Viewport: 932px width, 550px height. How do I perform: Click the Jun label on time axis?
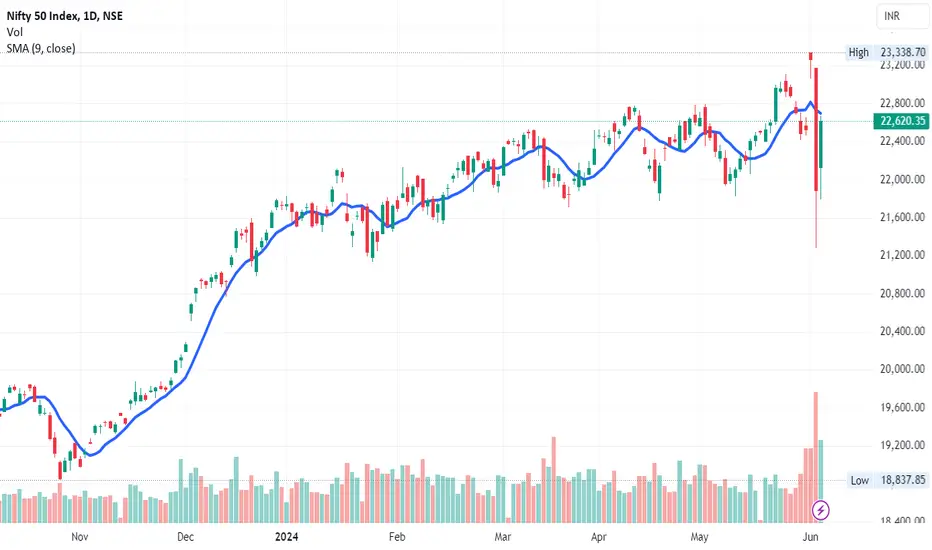[811, 537]
